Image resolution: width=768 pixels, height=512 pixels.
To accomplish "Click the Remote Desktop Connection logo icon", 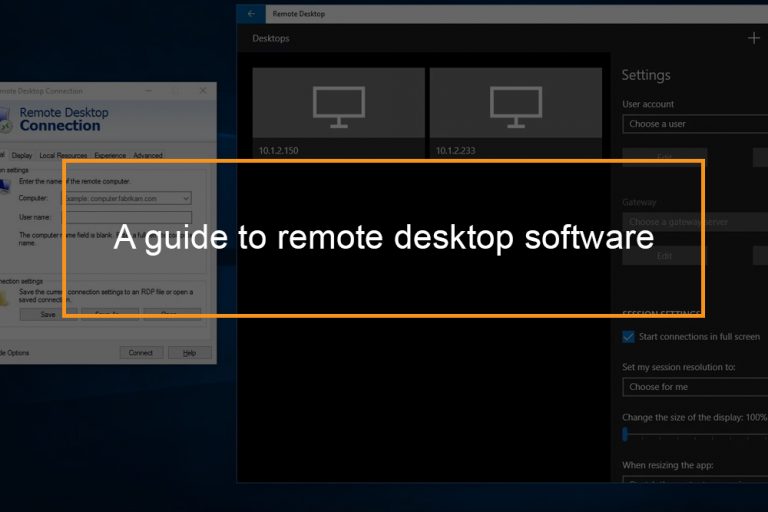I will click(5, 119).
